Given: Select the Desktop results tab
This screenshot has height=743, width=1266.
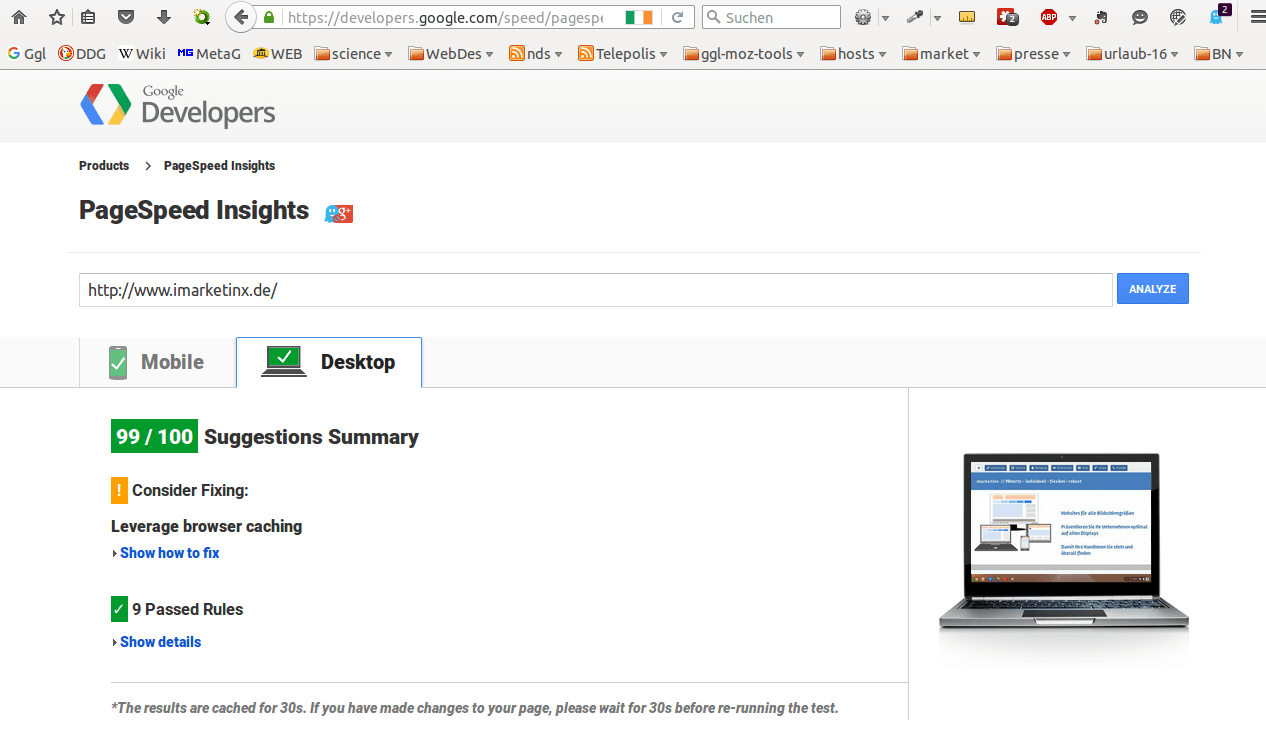Looking at the screenshot, I should click(329, 362).
